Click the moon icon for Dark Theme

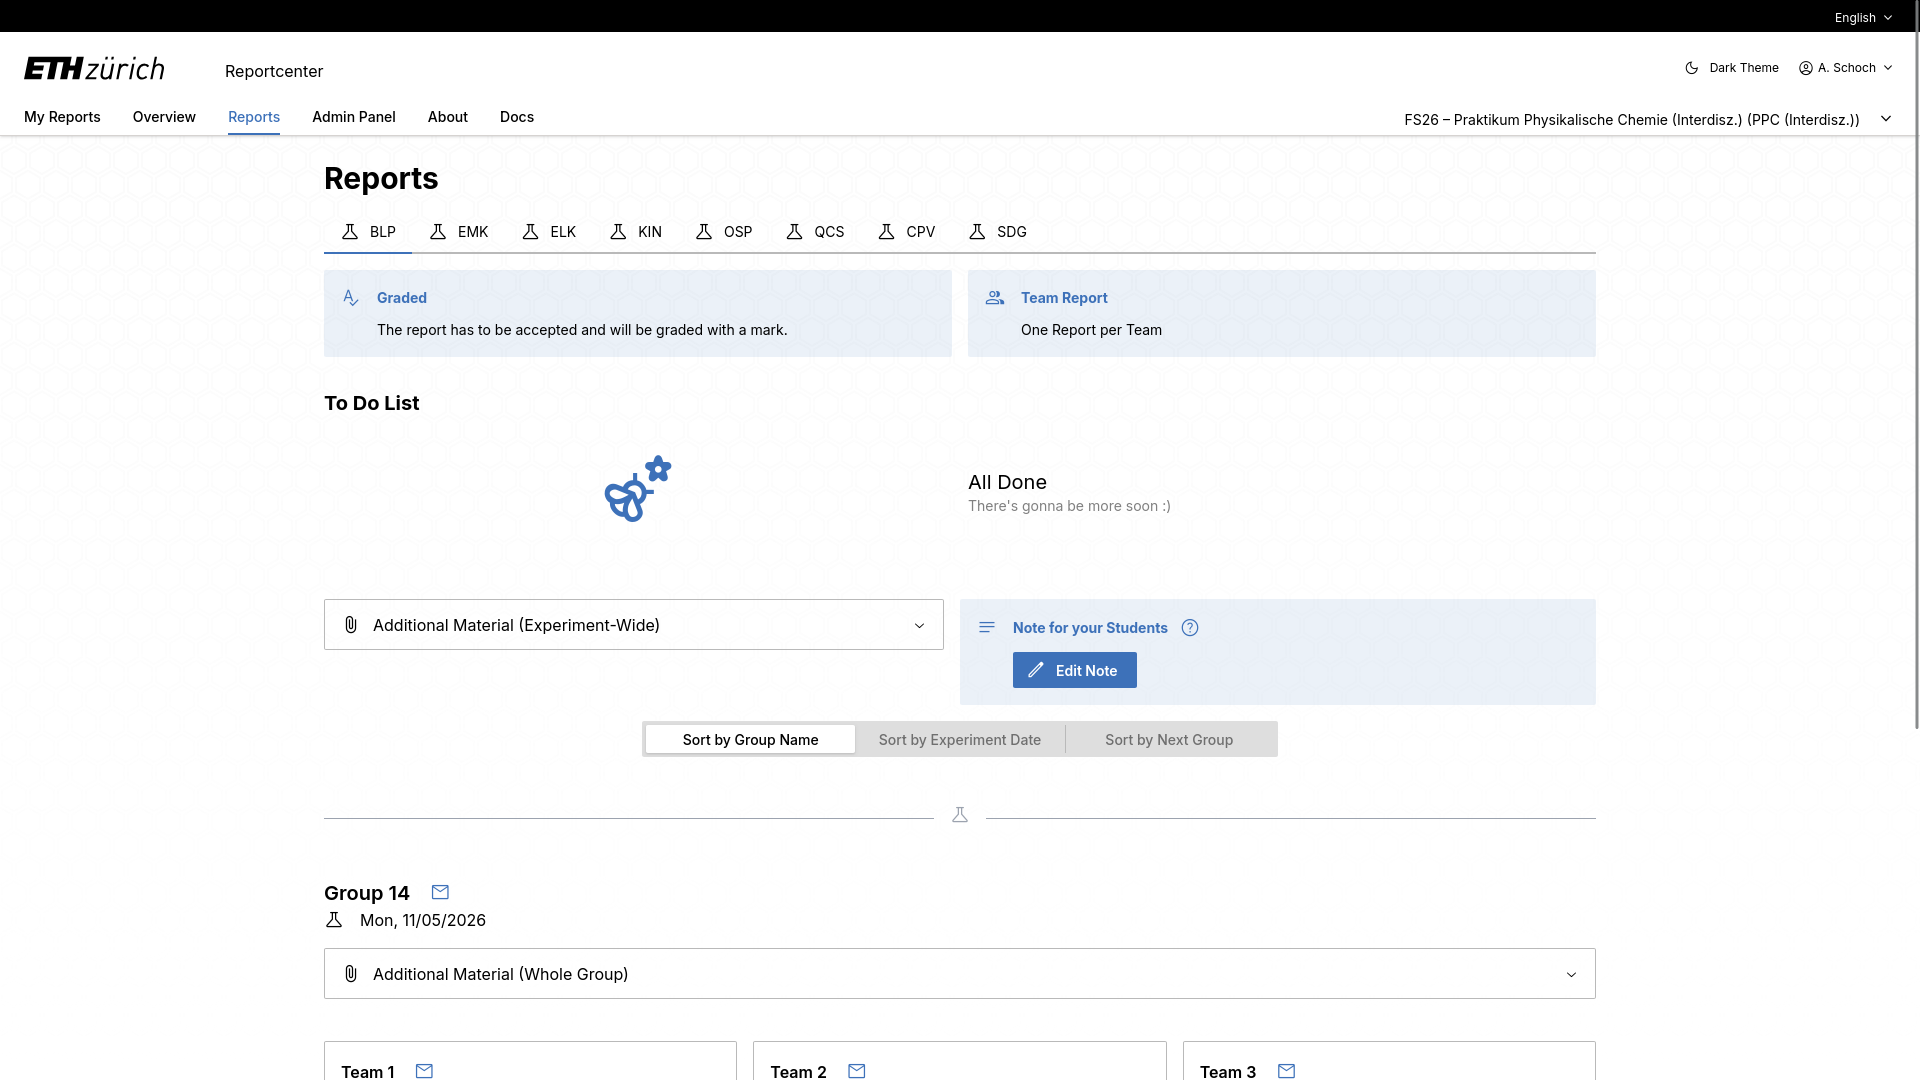click(x=1692, y=68)
